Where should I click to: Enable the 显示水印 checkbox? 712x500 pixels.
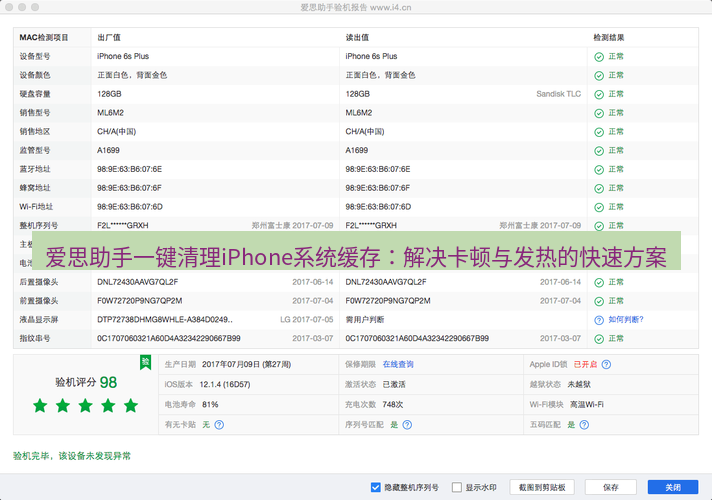pos(457,487)
